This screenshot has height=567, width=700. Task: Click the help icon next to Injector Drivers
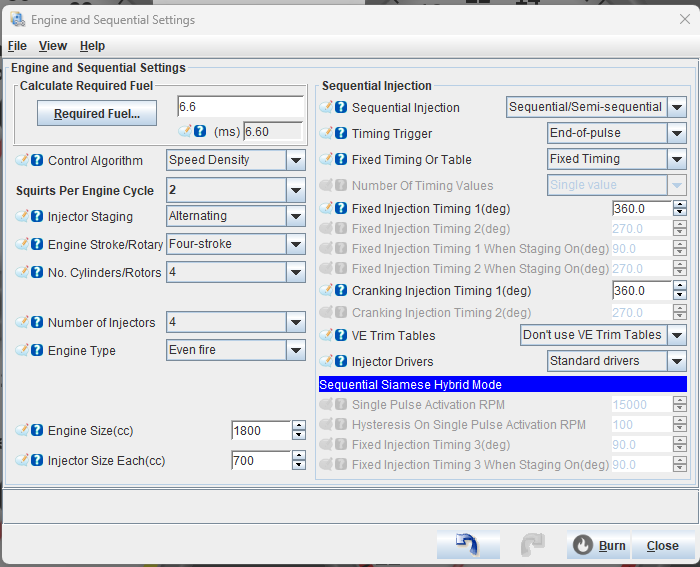pos(341,361)
